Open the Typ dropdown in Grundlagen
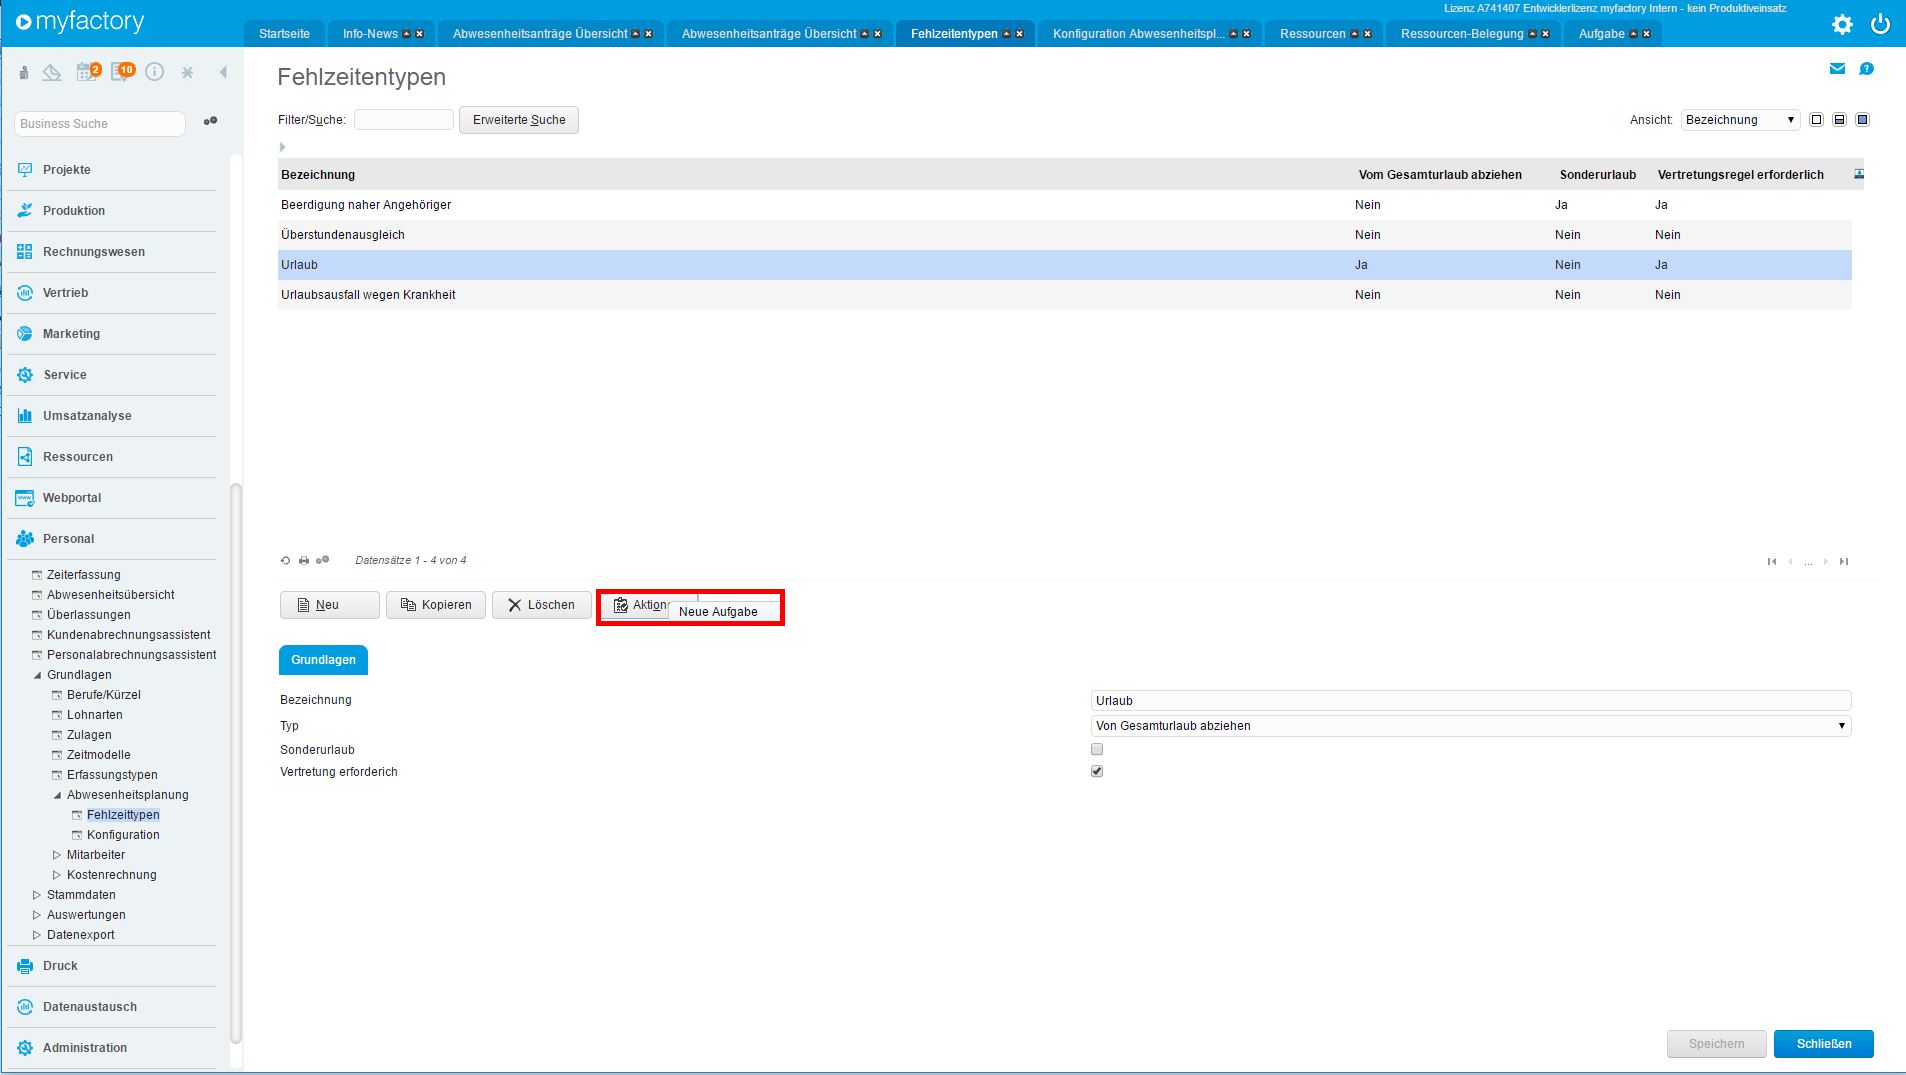The image size is (1906, 1075). point(1470,726)
